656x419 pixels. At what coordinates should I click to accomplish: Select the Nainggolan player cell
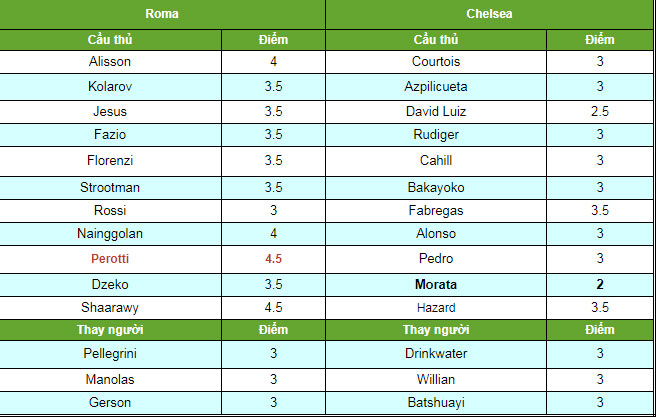tap(110, 234)
